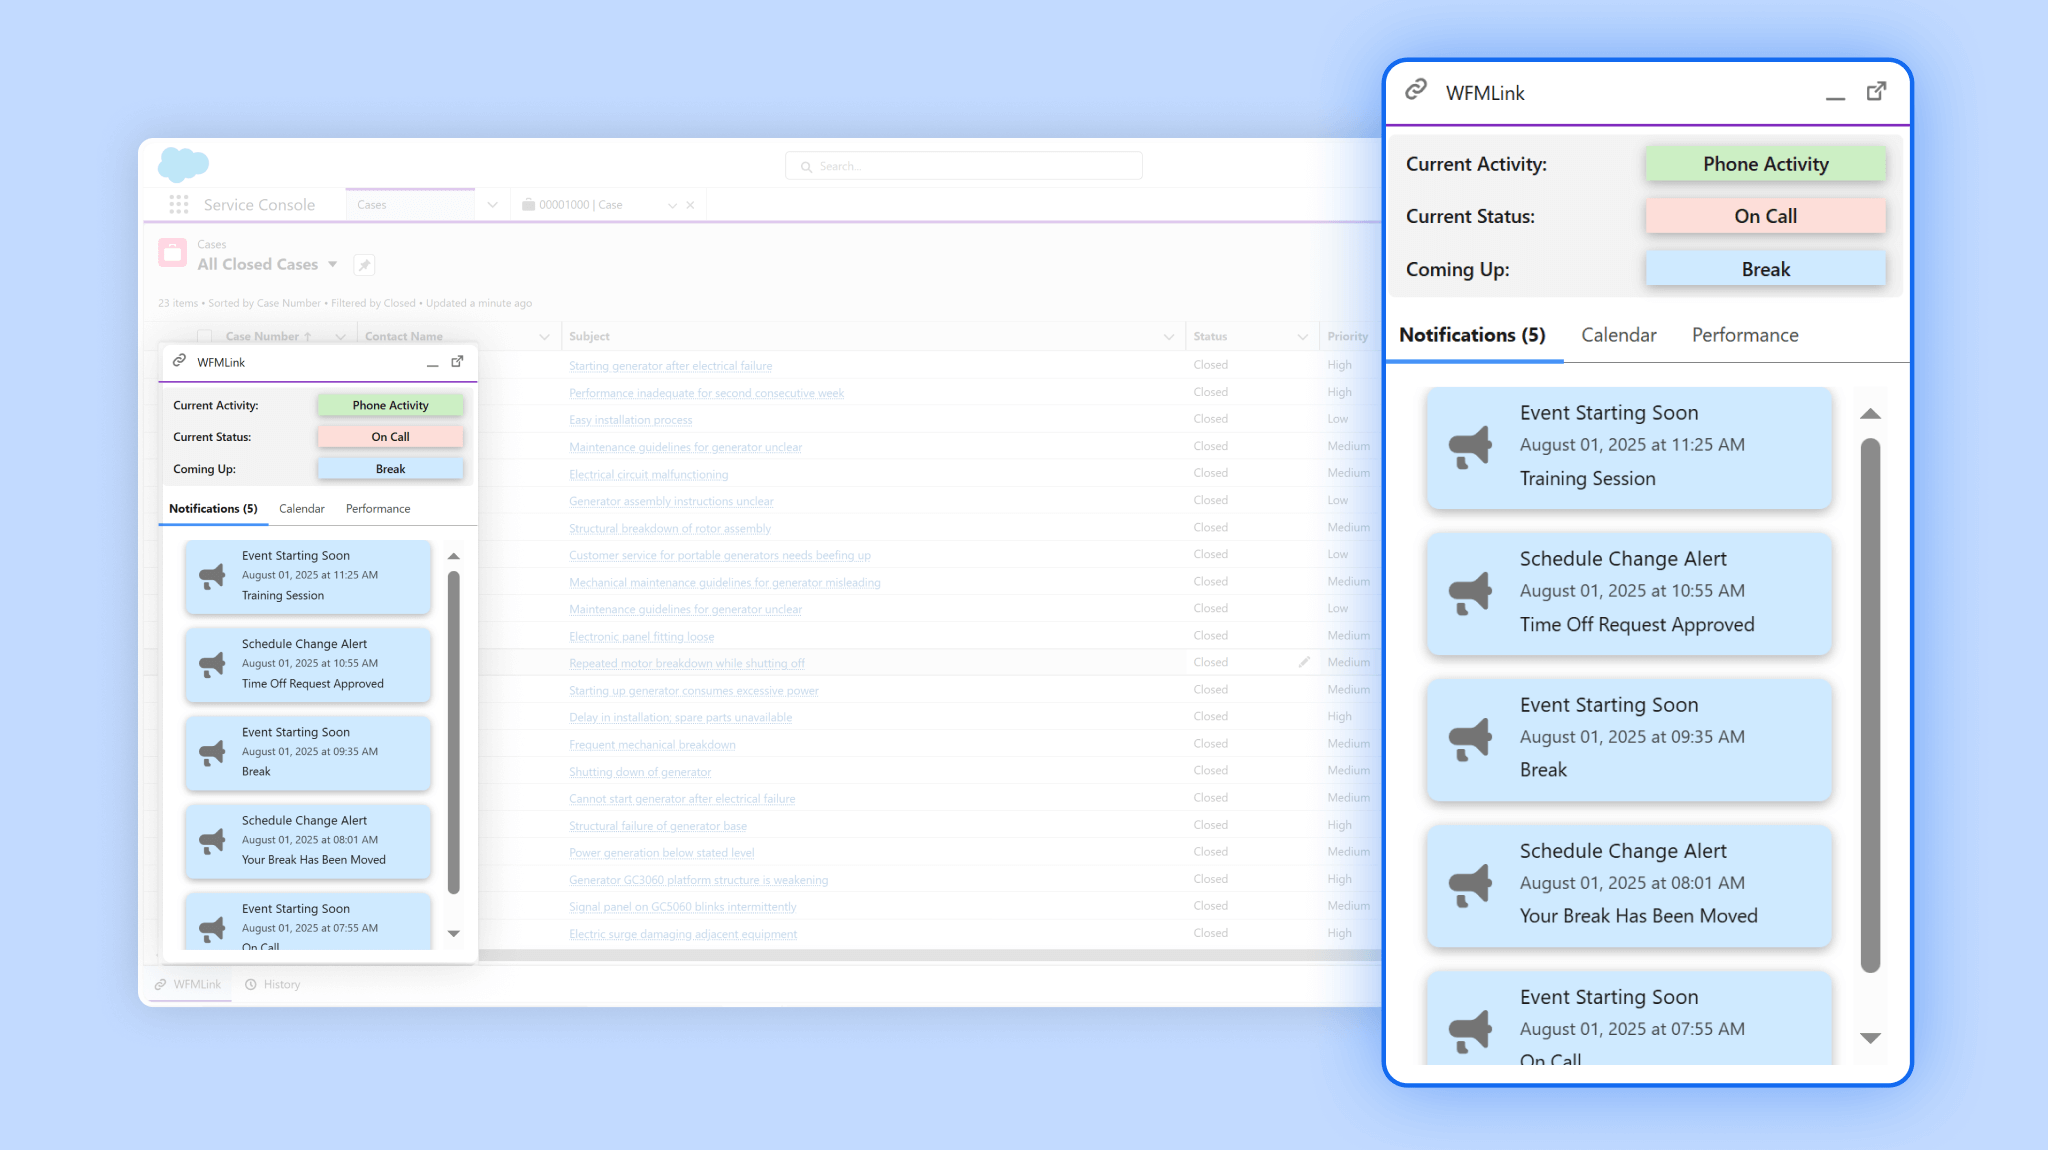Click the pin icon next to All Closed Cases
The width and height of the screenshot is (2048, 1150).
[364, 265]
